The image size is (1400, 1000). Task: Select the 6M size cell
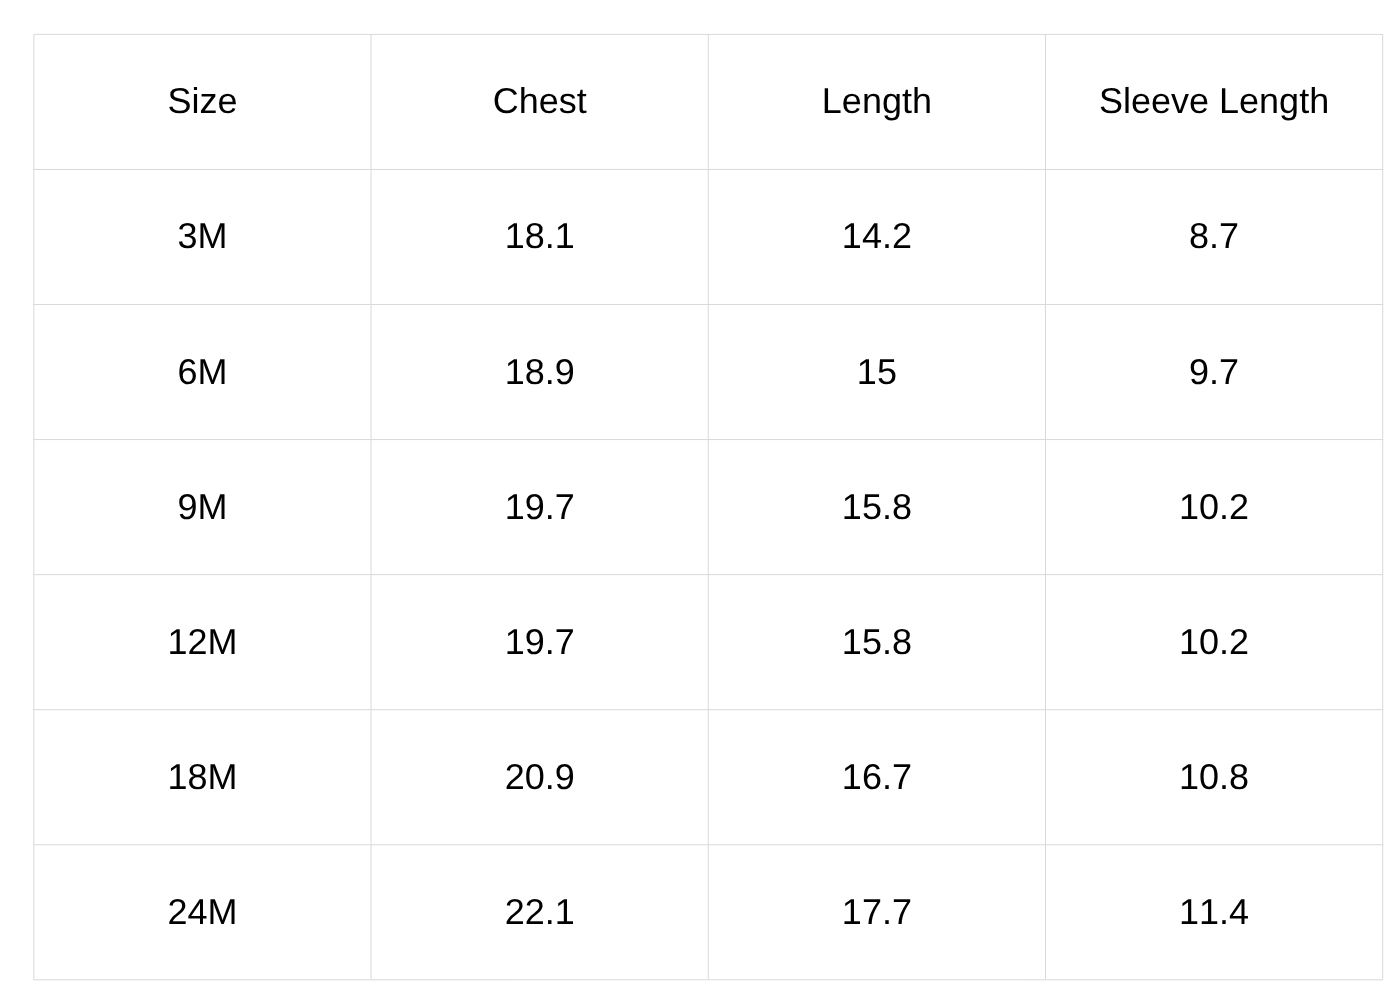pyautogui.click(x=202, y=372)
